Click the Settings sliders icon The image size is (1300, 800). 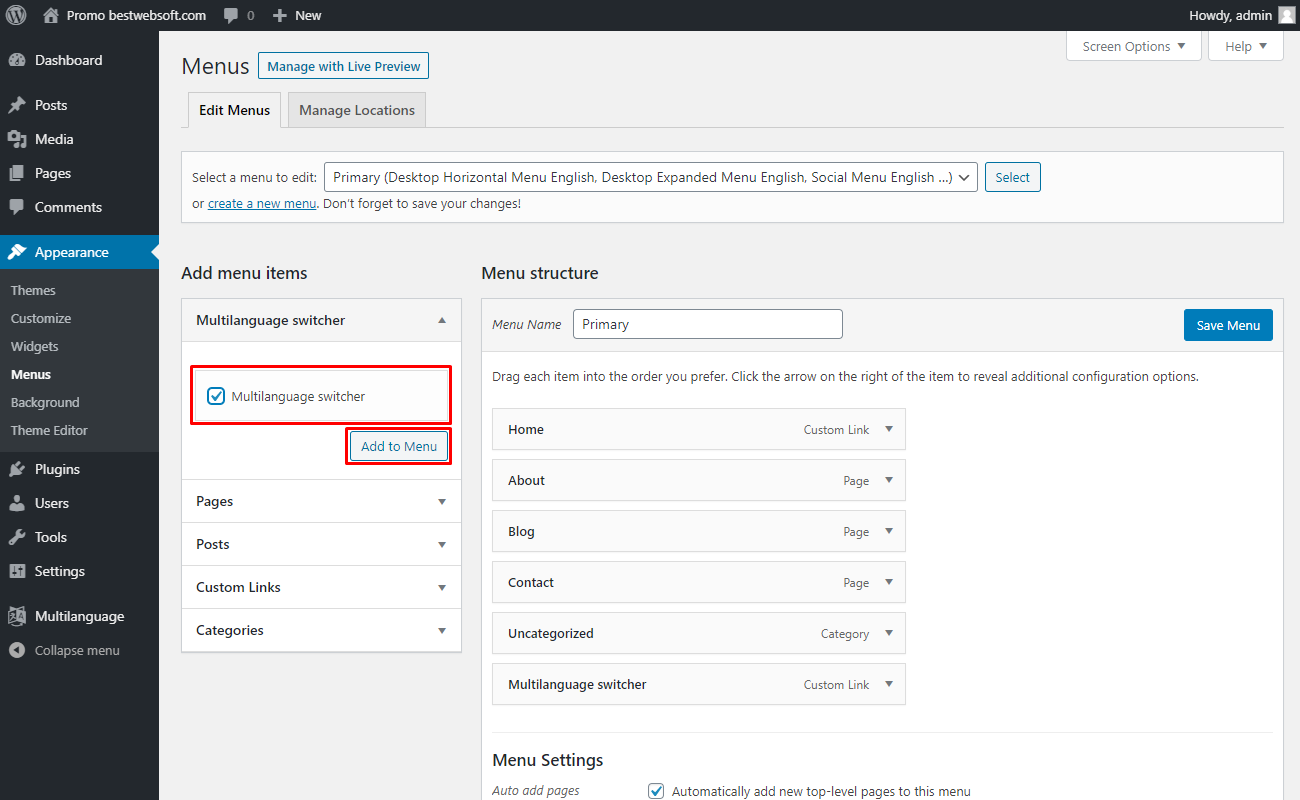(17, 571)
